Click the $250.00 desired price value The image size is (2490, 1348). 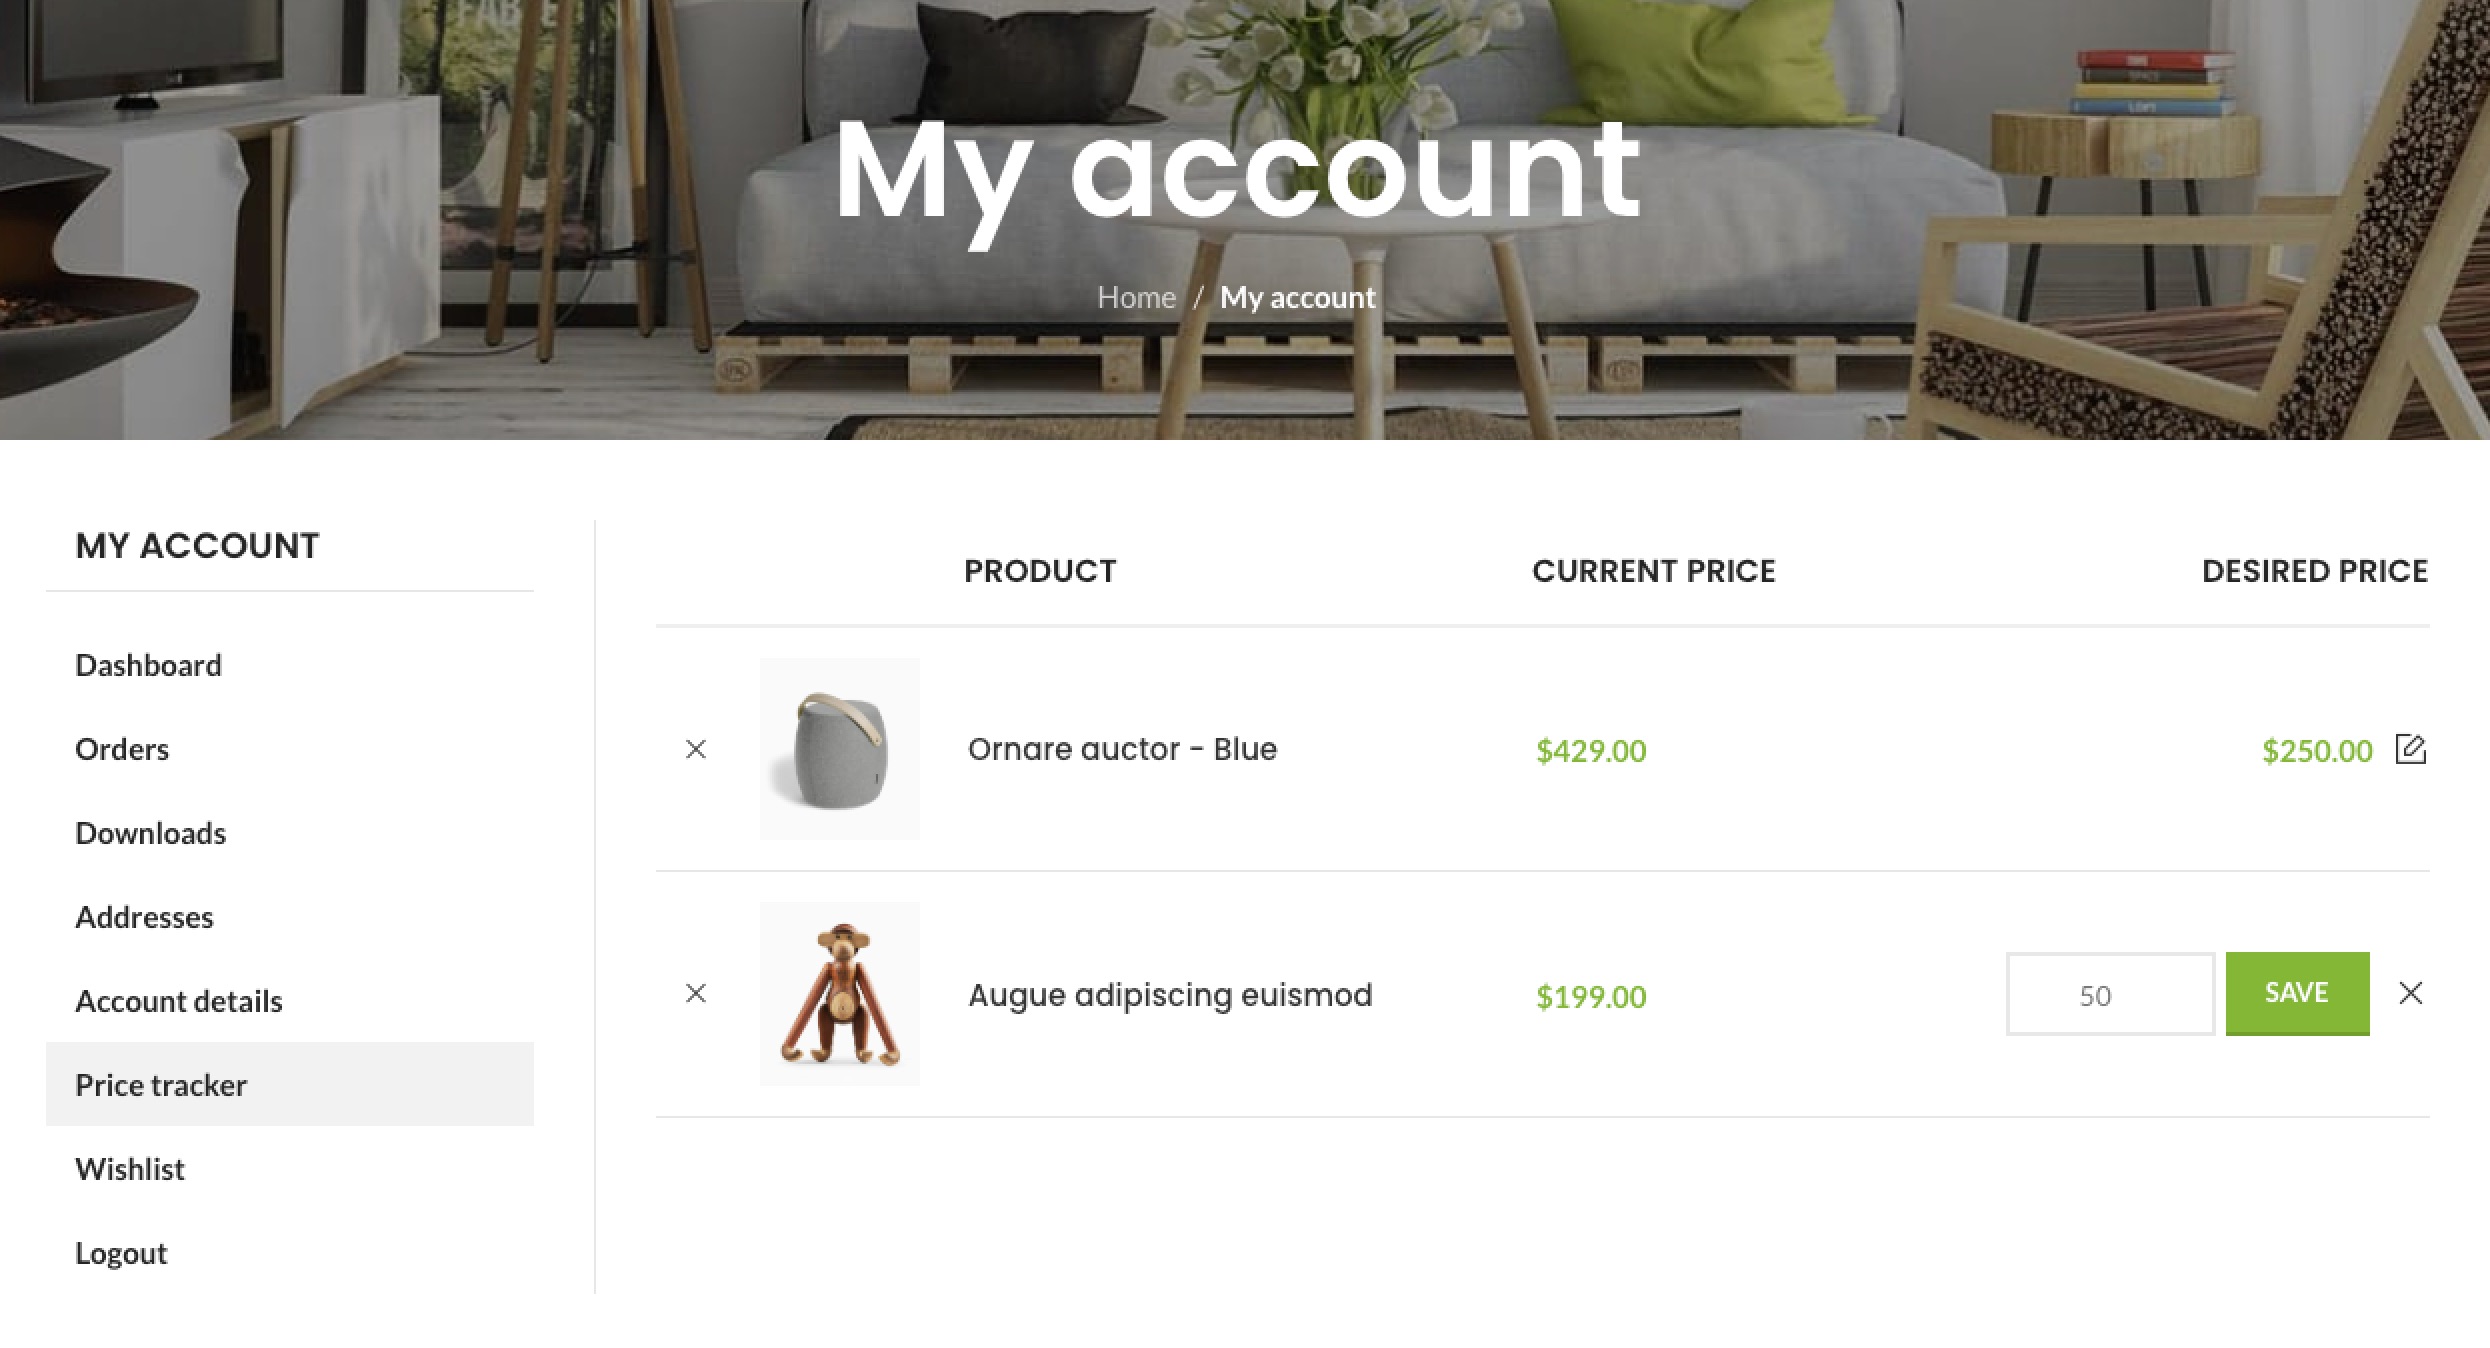2316,751
